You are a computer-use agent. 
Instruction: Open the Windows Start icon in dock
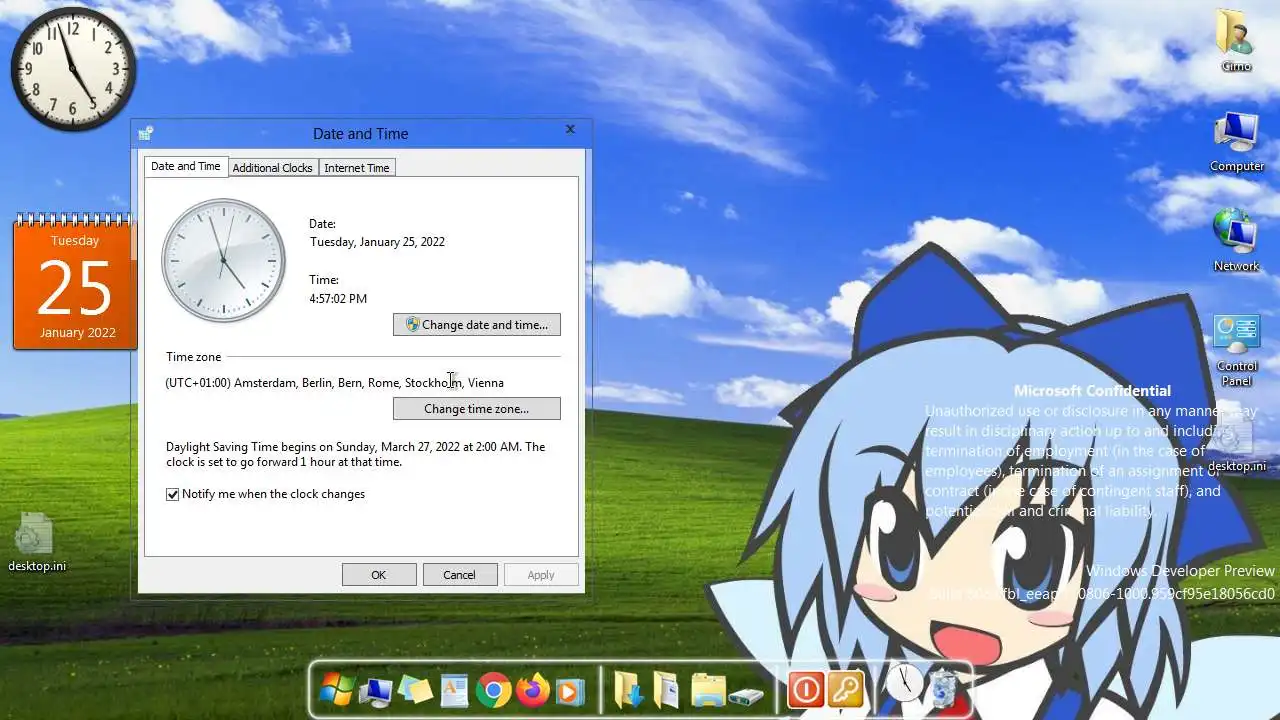click(338, 690)
